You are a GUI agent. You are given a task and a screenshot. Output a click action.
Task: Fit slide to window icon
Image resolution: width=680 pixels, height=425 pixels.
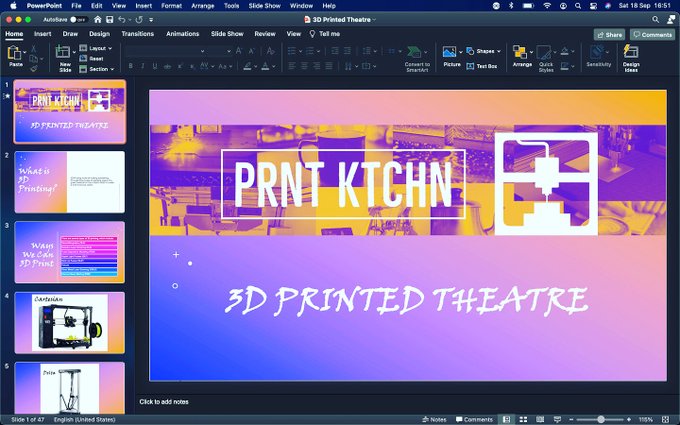[x=666, y=419]
